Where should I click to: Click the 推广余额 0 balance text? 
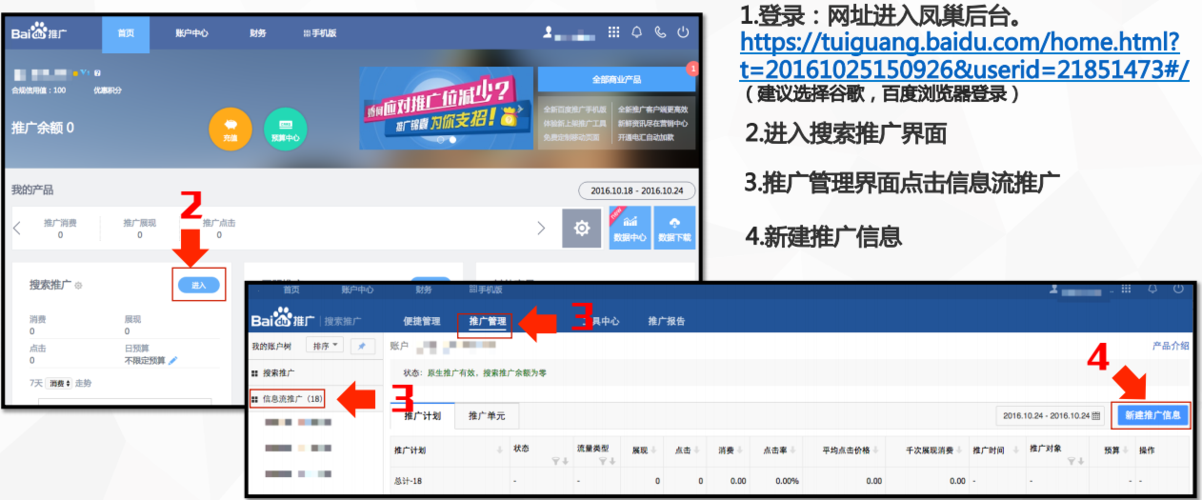42,128
